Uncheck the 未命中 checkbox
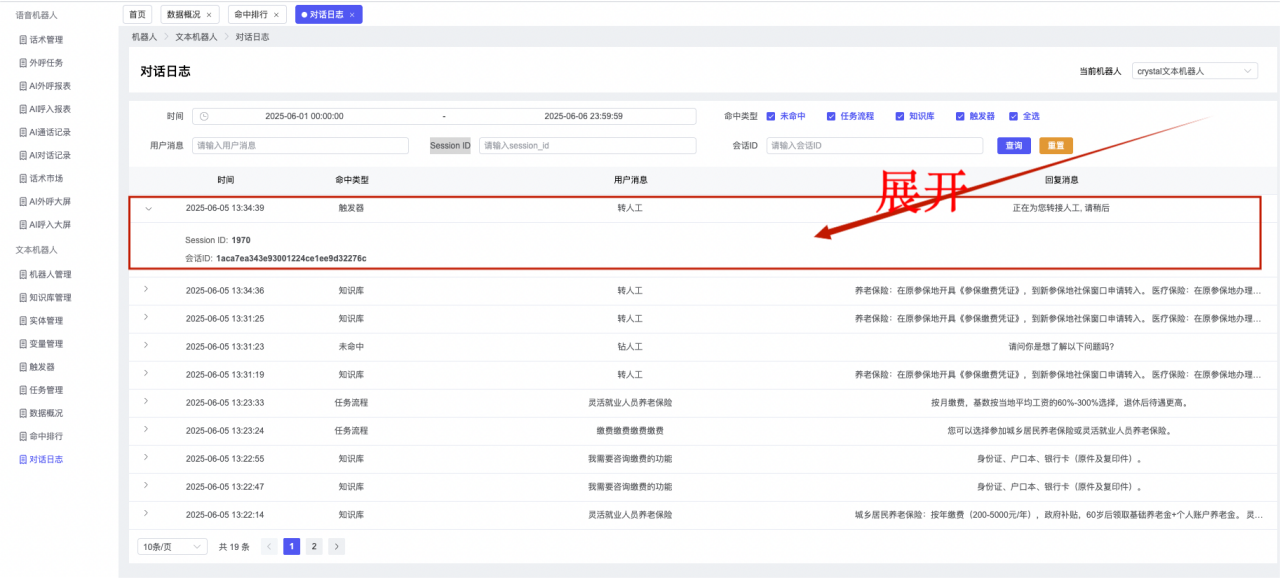This screenshot has width=1280, height=578. click(771, 116)
